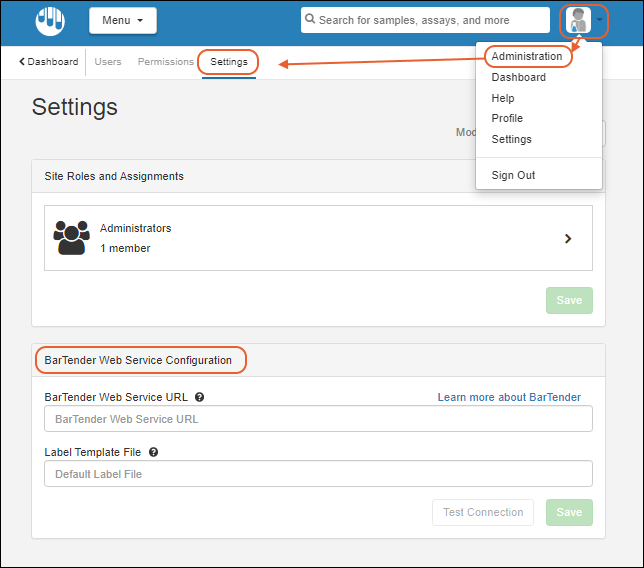Click help icon beside Label Template File
The height and width of the screenshot is (568, 644).
click(x=153, y=452)
